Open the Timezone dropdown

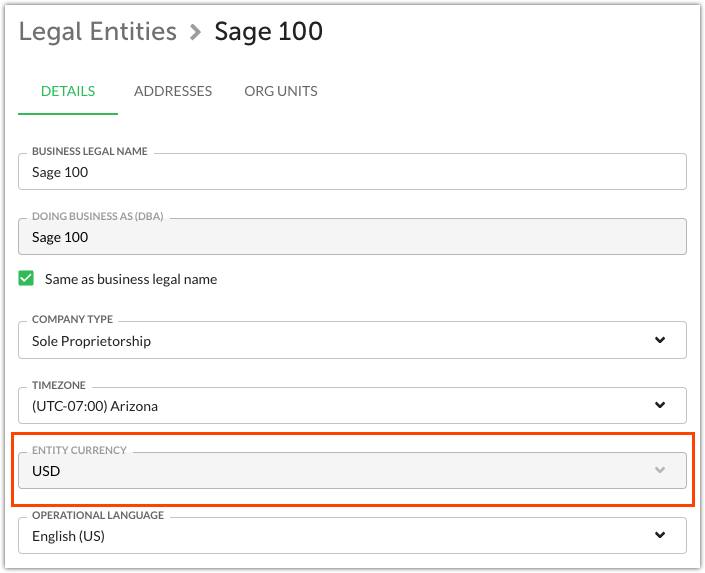[x=352, y=406]
